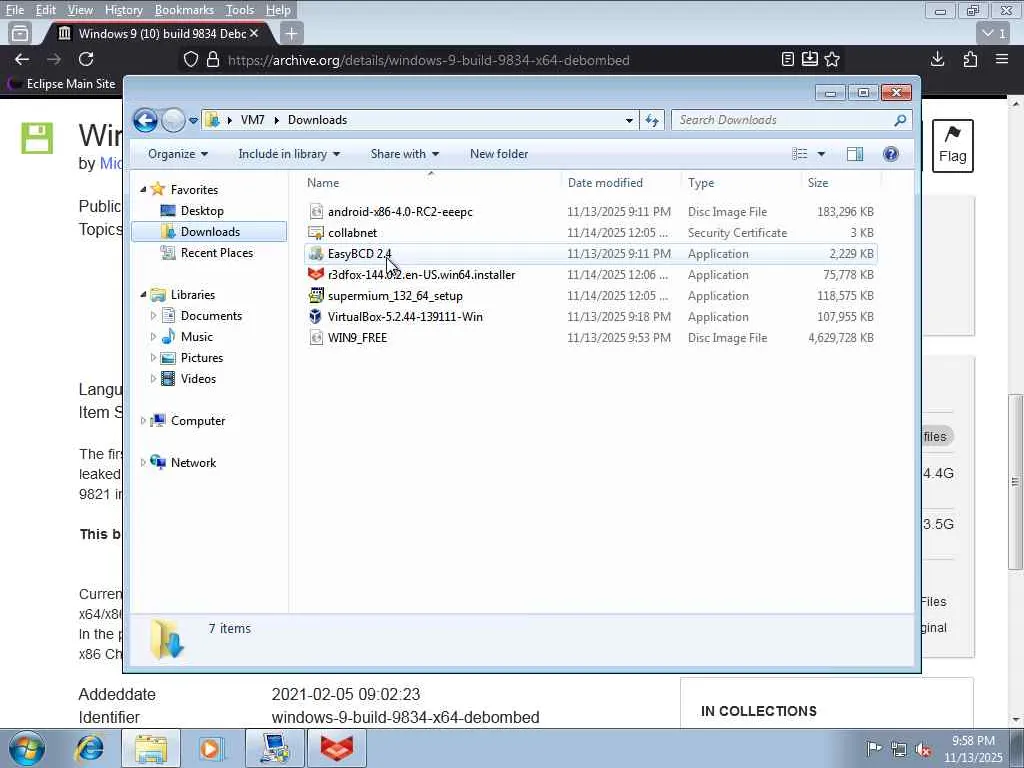Screen dimensions: 1024x768
Task: Open the Pictures library
Action: point(202,358)
